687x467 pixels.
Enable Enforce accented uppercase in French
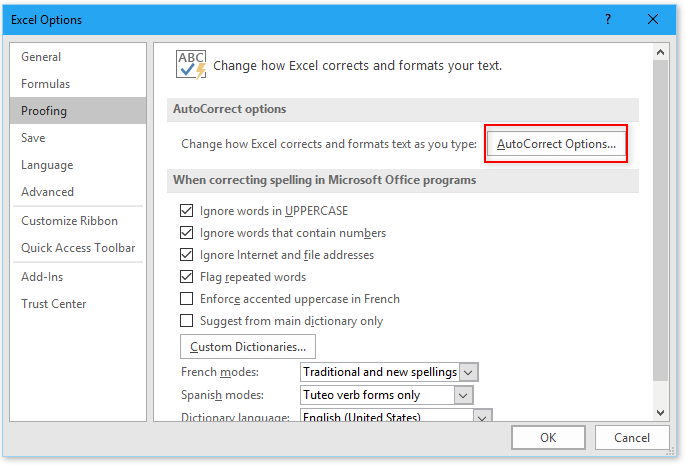click(x=186, y=299)
